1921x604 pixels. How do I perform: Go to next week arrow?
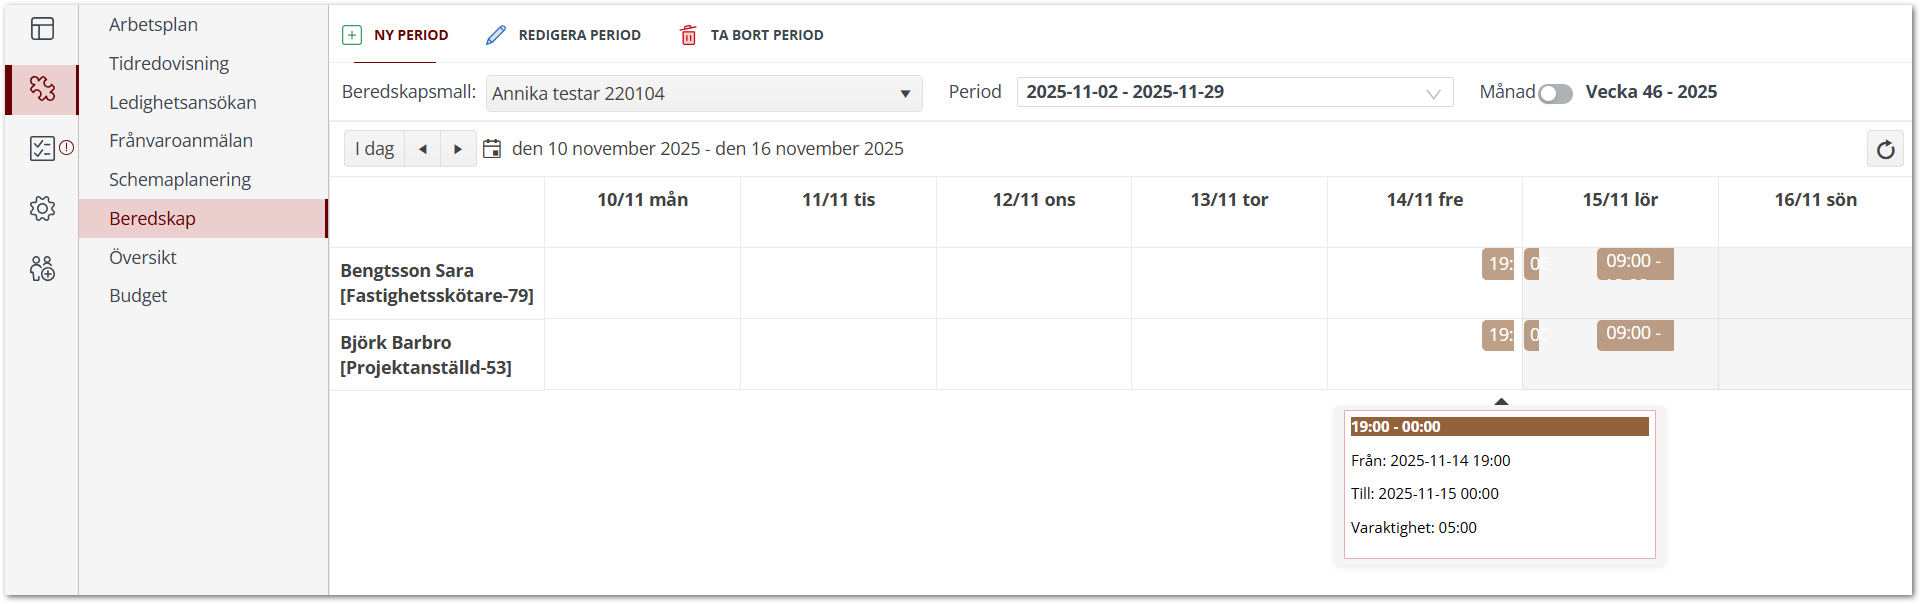pyautogui.click(x=458, y=149)
